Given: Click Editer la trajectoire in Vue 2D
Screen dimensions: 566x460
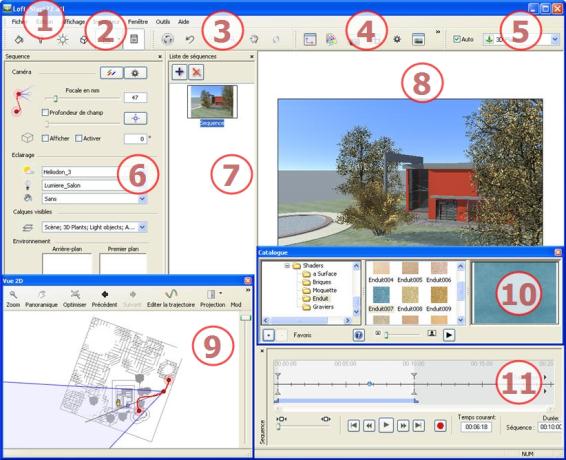Looking at the screenshot, I should (171, 299).
